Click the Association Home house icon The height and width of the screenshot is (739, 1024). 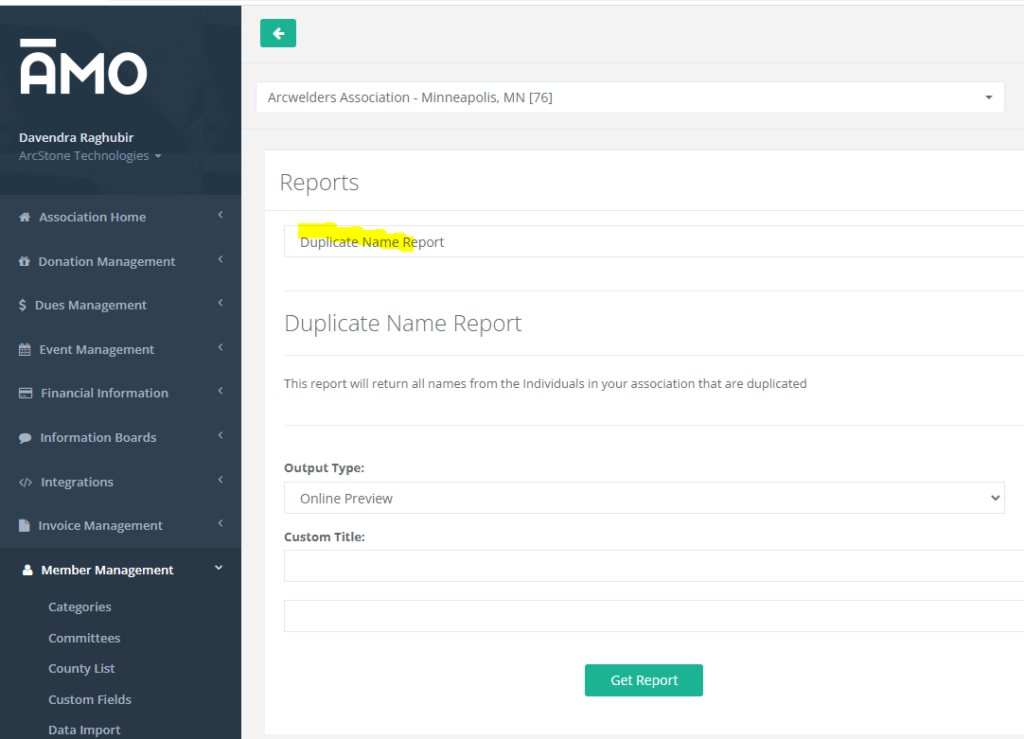tap(25, 217)
